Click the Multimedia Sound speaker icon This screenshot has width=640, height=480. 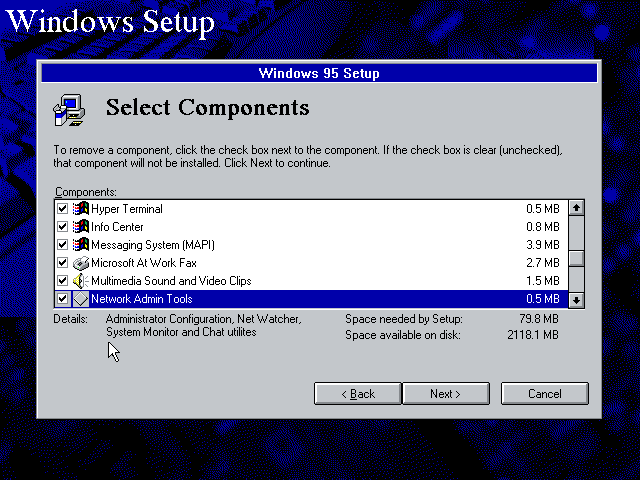point(81,280)
